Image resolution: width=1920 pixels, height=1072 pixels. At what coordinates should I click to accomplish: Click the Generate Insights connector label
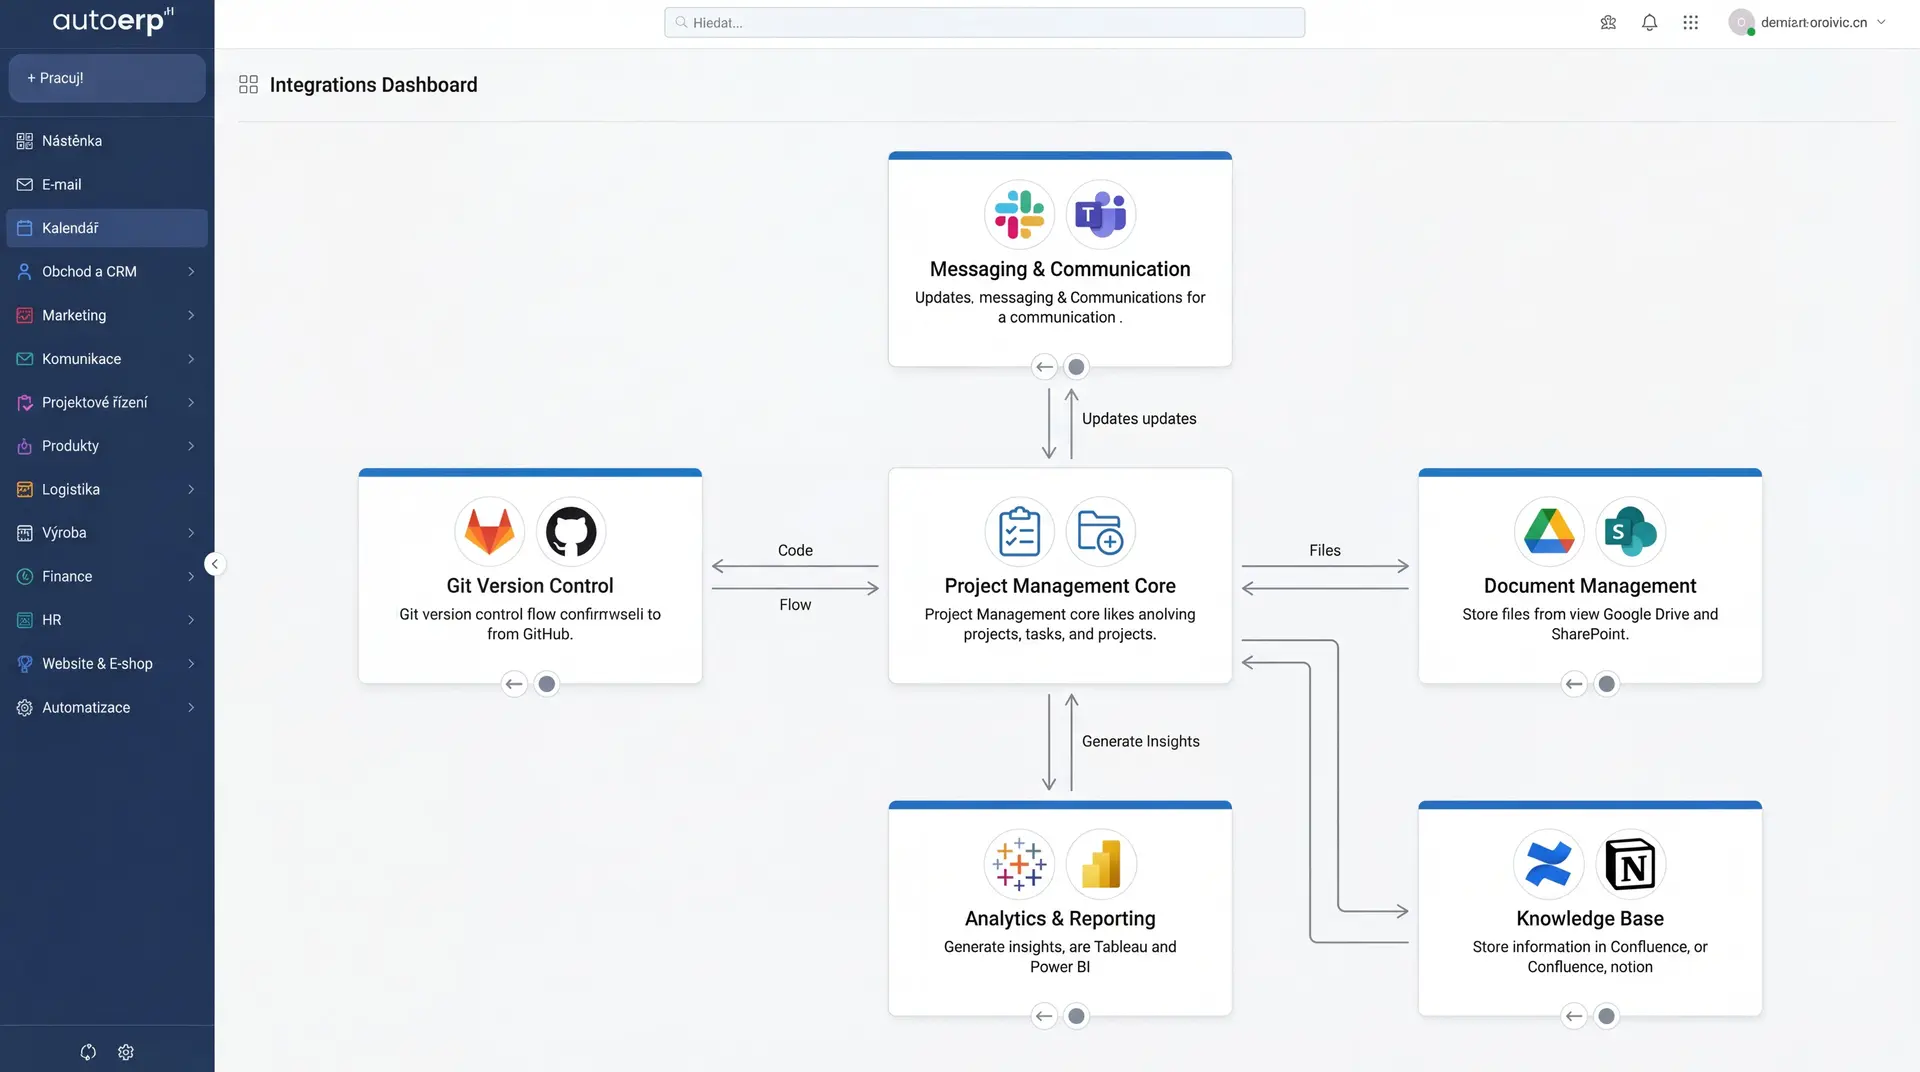point(1140,741)
